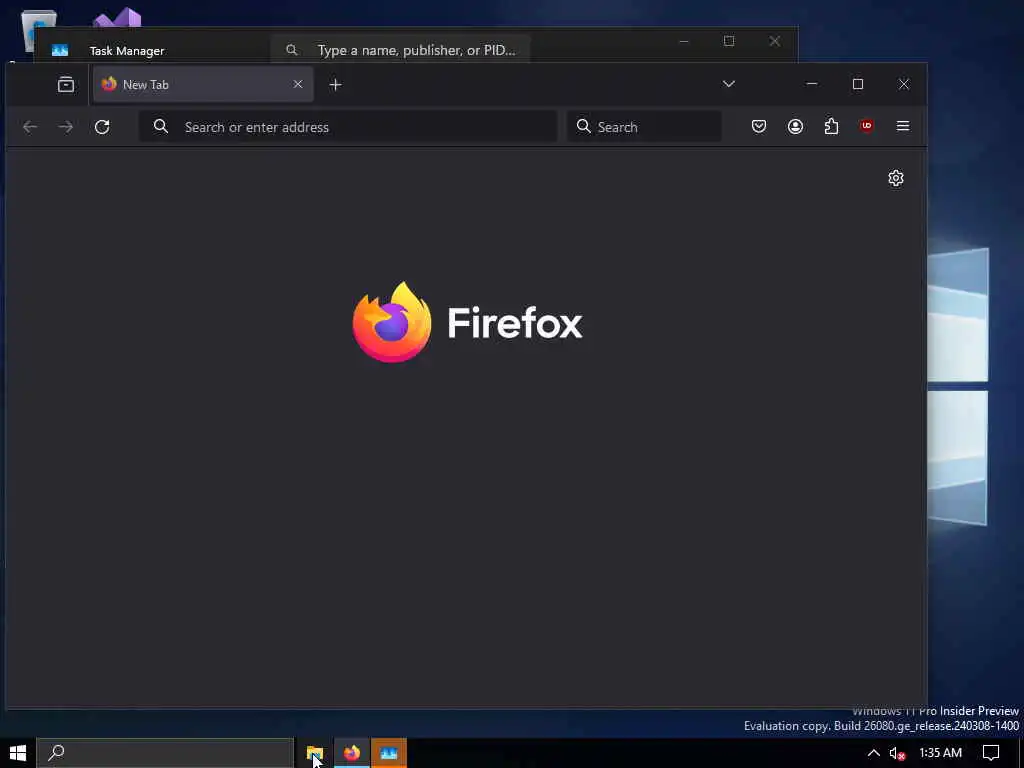Click the Task Manager taskbar icon
1024x768 pixels.
389,753
